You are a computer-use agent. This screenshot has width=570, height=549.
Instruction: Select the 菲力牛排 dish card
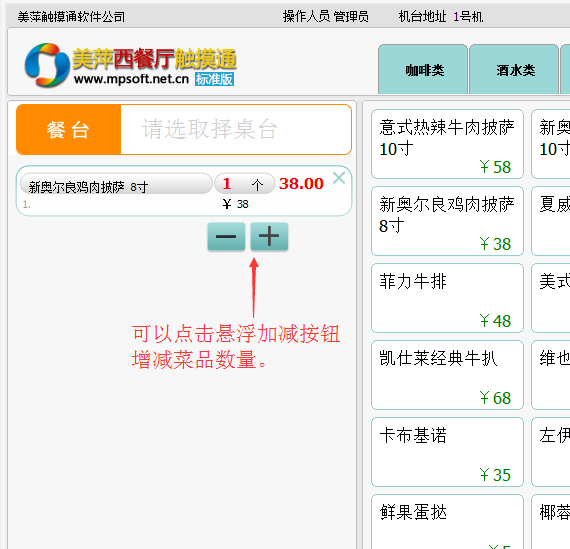click(x=447, y=298)
